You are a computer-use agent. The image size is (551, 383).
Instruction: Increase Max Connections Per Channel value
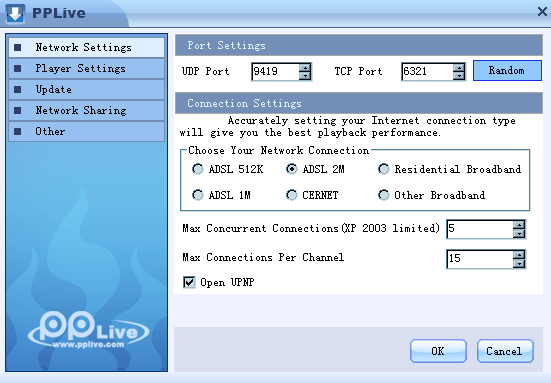coord(519,255)
